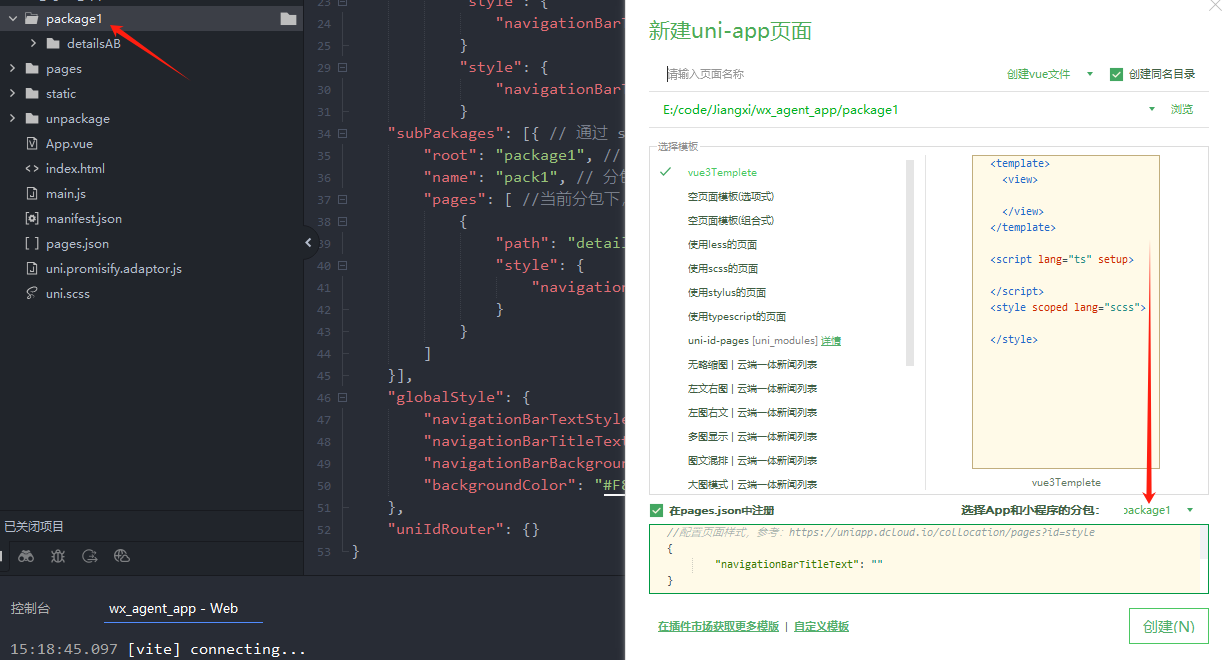Click the uni.scss file icon
This screenshot has width=1223, height=660.
(31, 294)
